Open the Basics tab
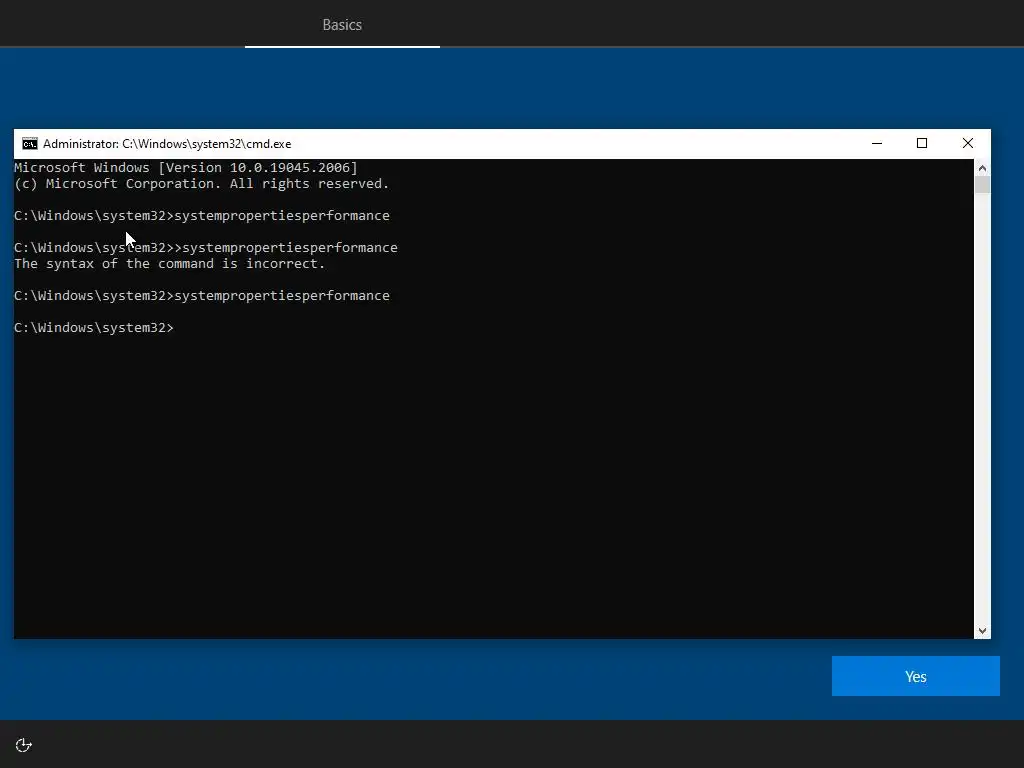Viewport: 1024px width, 768px height. point(342,25)
